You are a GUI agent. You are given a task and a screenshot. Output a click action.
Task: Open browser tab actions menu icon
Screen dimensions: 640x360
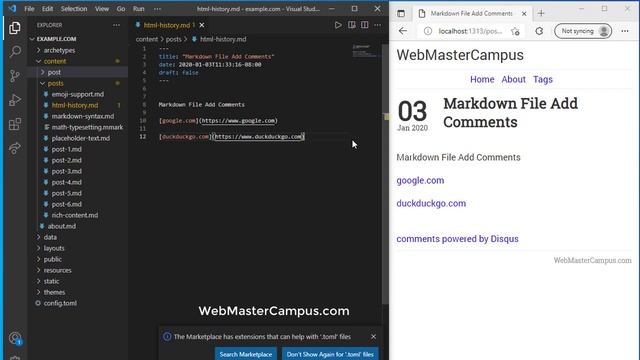click(401, 13)
